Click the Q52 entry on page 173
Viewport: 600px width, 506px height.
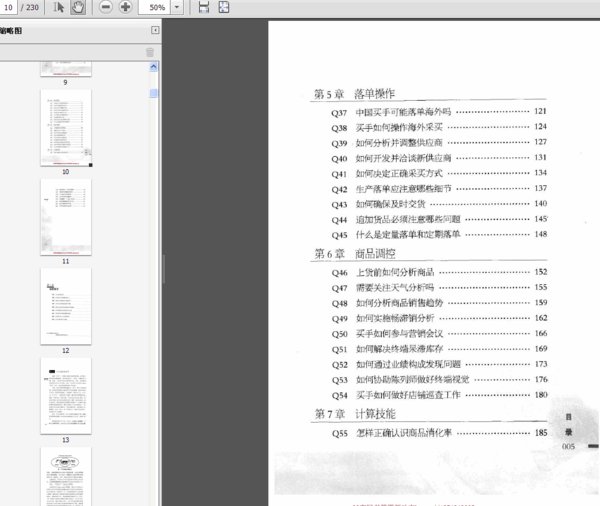coord(439,364)
